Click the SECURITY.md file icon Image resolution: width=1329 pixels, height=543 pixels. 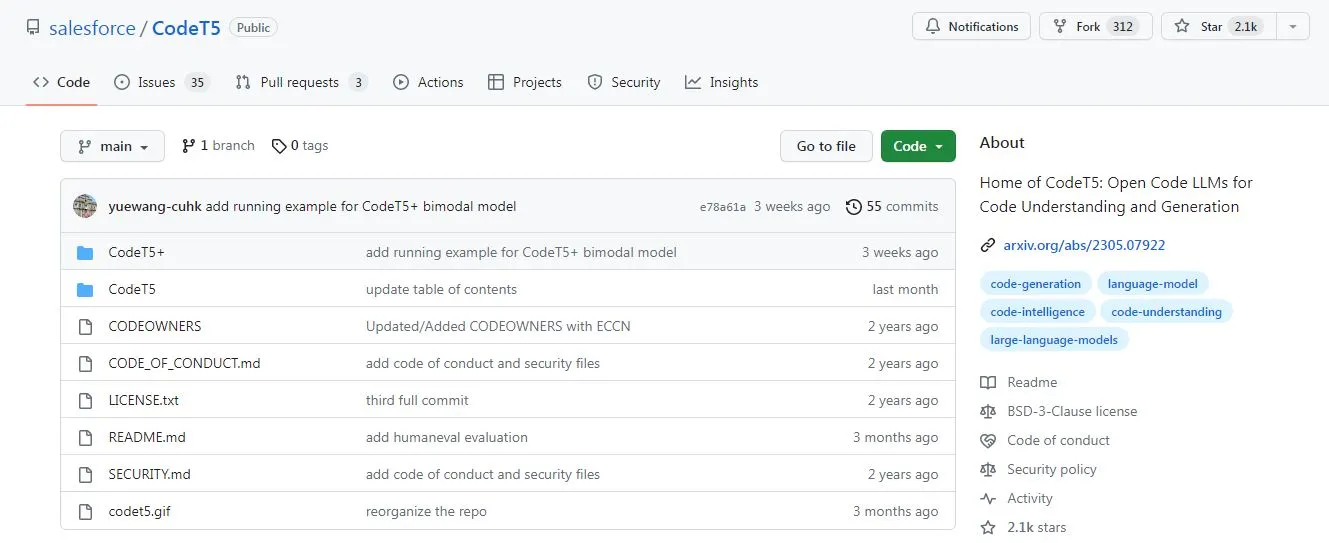[85, 475]
